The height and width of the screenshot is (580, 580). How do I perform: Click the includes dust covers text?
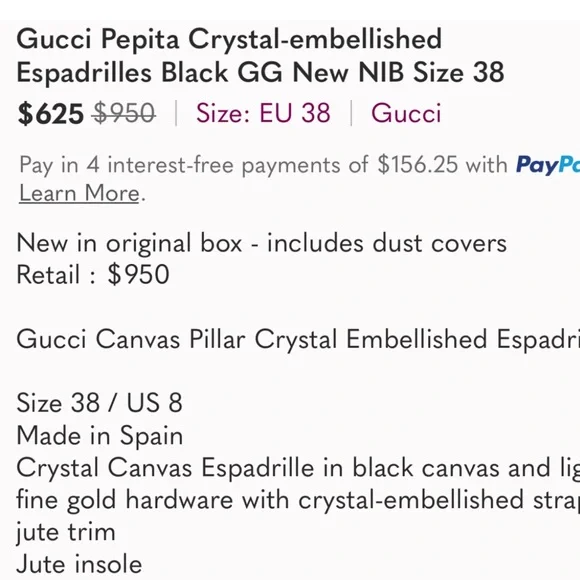(x=387, y=244)
